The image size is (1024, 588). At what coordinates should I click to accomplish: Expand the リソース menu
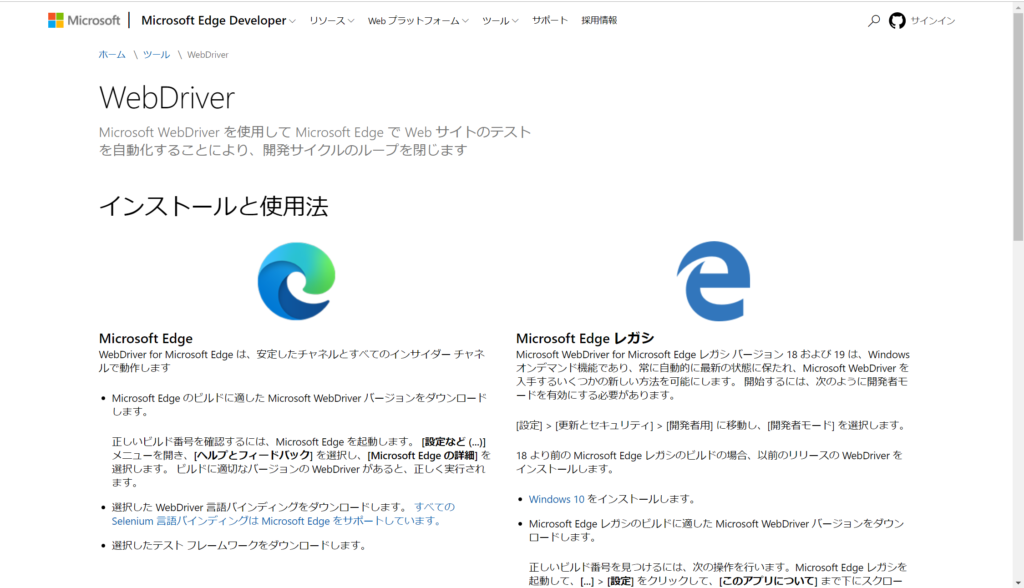[332, 21]
